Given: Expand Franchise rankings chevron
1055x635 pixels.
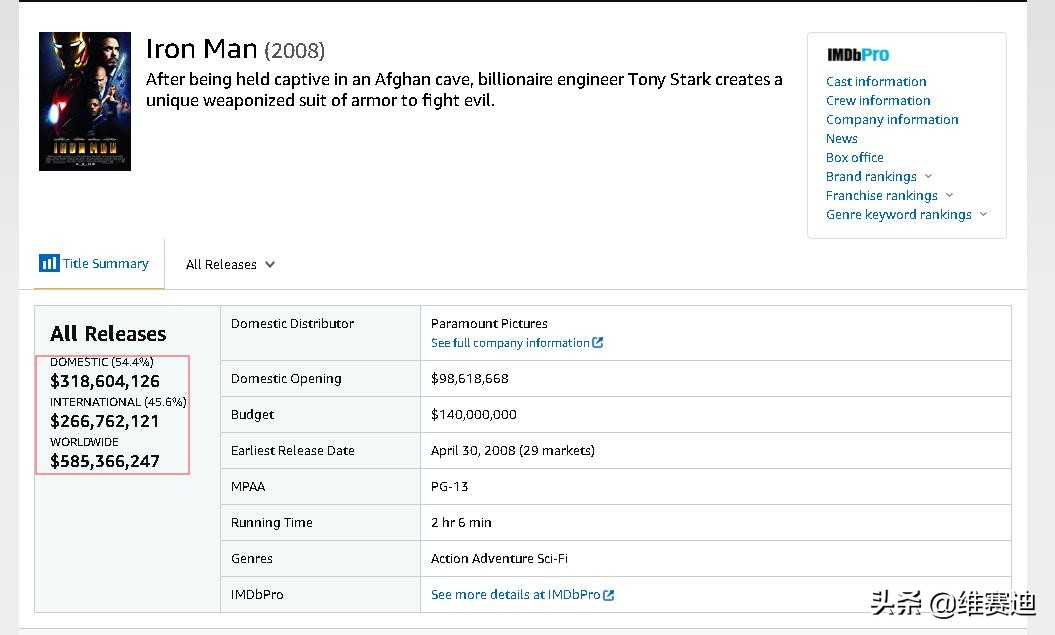Looking at the screenshot, I should point(949,195).
